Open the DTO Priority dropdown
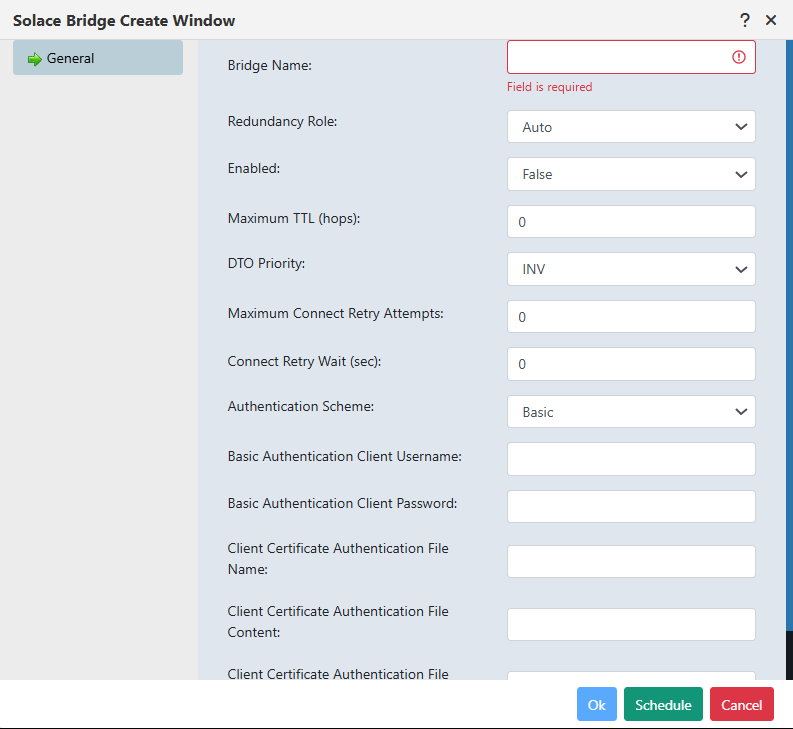This screenshot has width=793, height=729. pos(631,269)
